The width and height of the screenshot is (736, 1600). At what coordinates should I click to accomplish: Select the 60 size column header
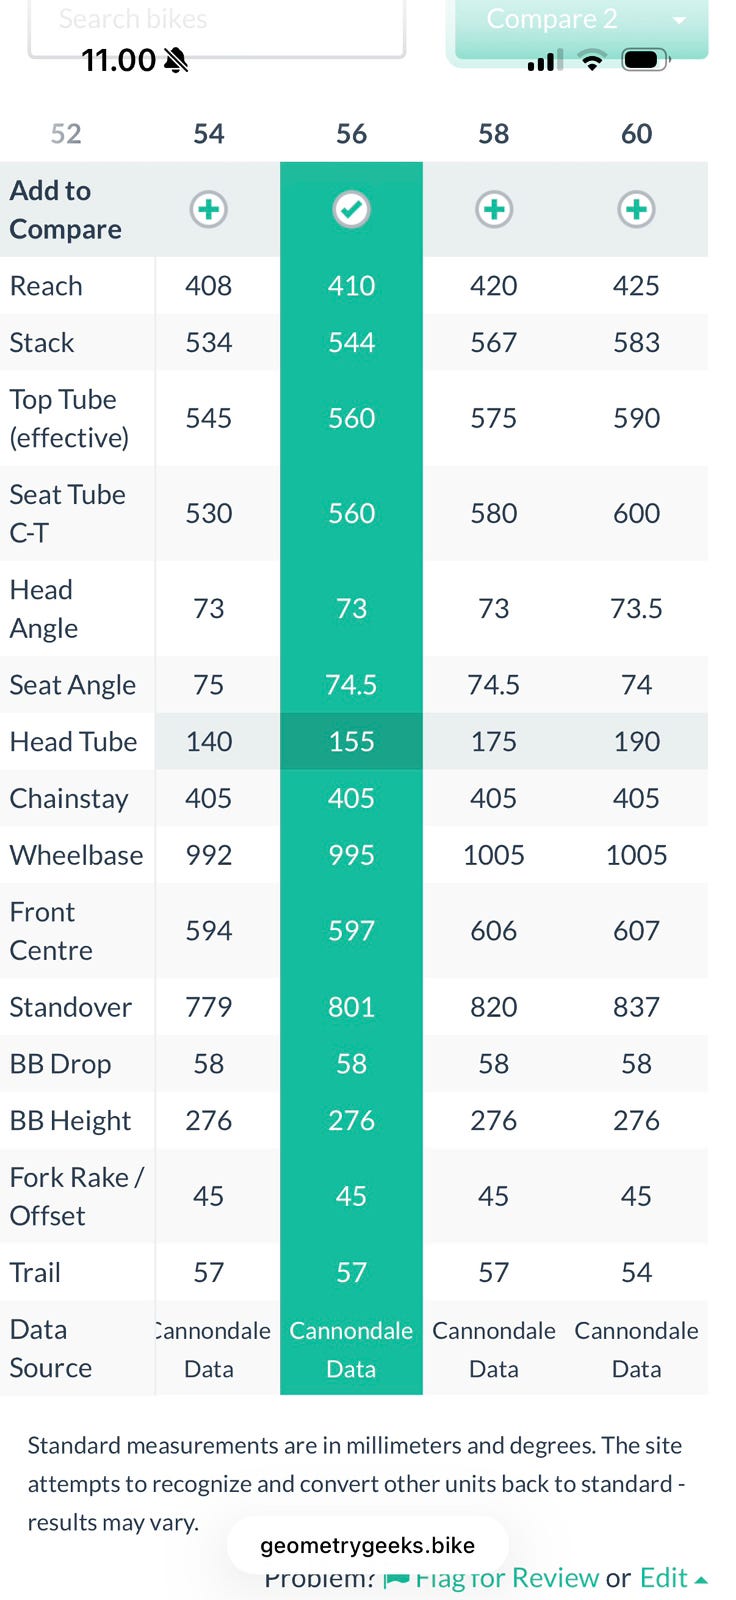click(637, 134)
